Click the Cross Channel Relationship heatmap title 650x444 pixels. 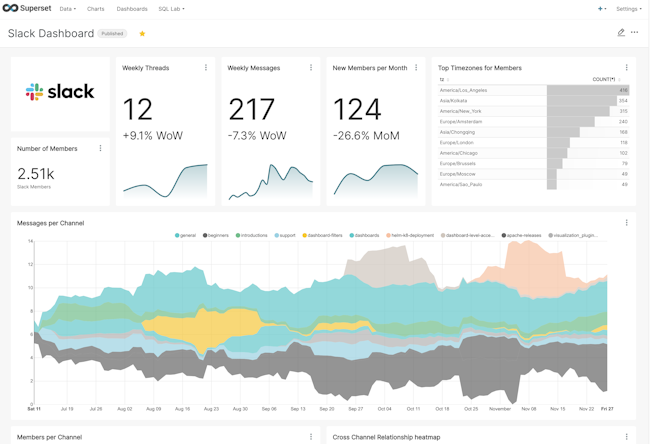[x=386, y=437]
